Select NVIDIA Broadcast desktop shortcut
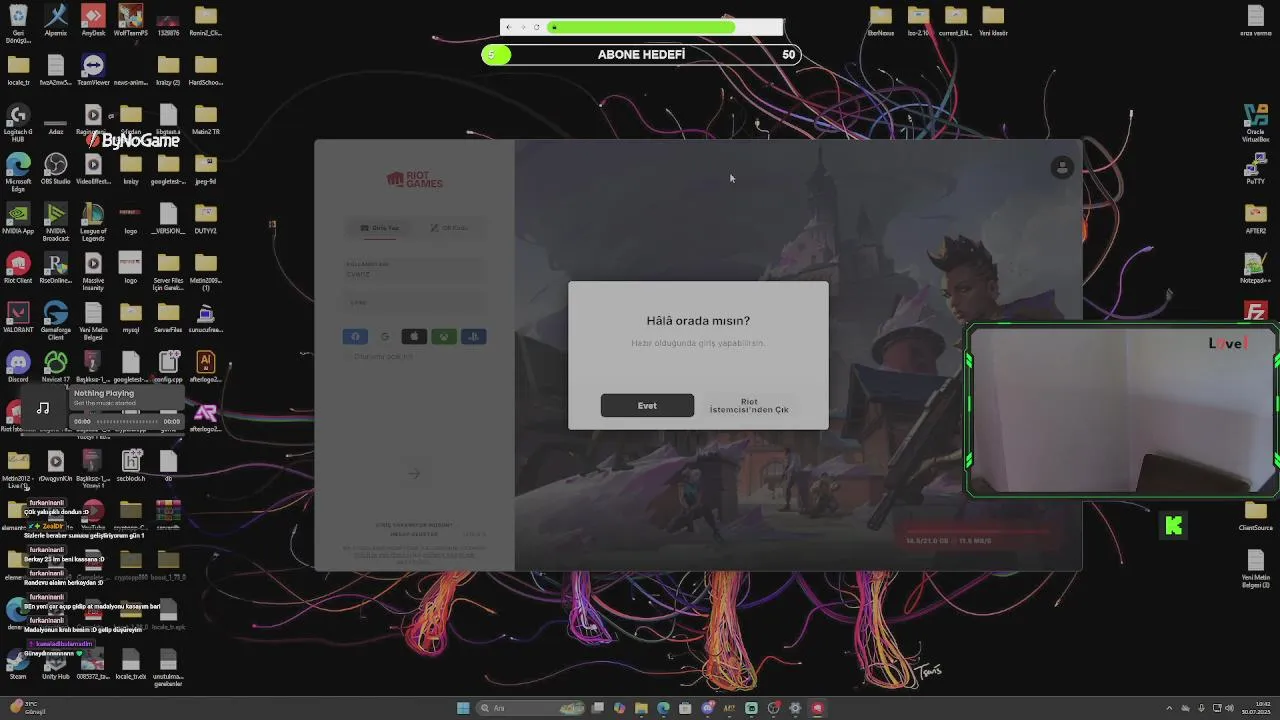1280x720 pixels. [x=56, y=222]
